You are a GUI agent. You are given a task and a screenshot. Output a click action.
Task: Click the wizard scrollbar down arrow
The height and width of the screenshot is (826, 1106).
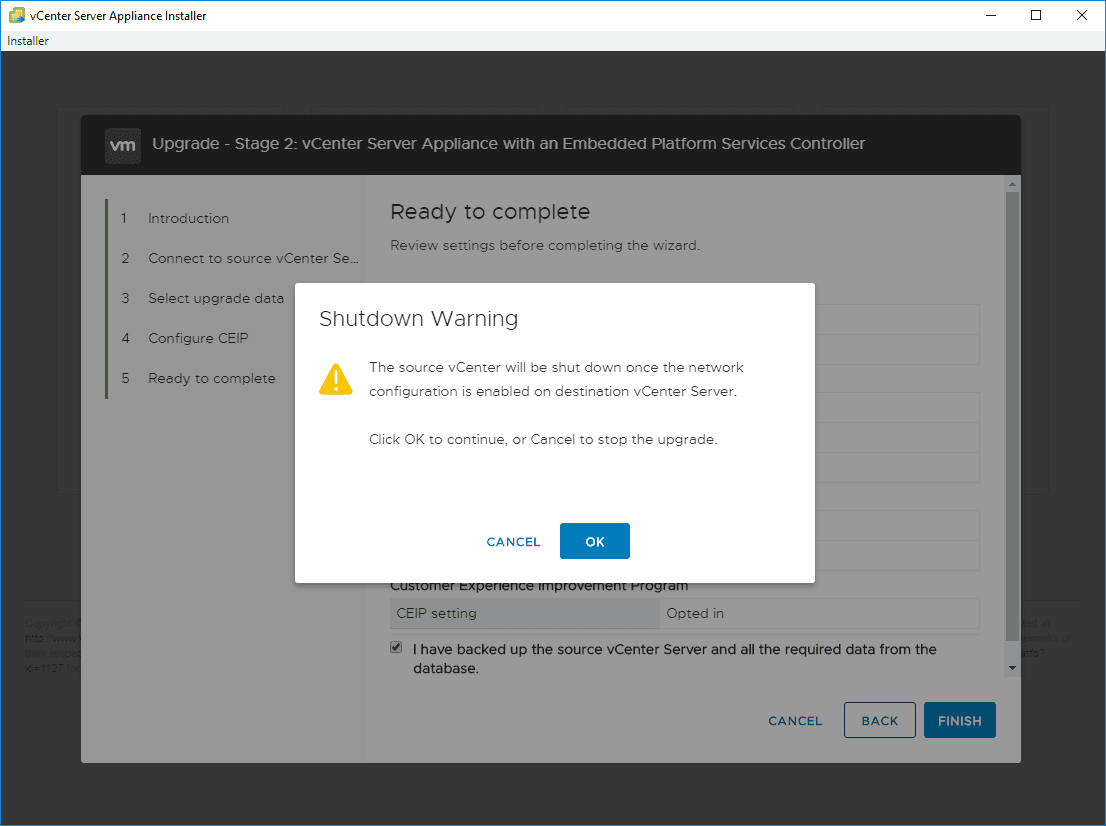[1012, 668]
